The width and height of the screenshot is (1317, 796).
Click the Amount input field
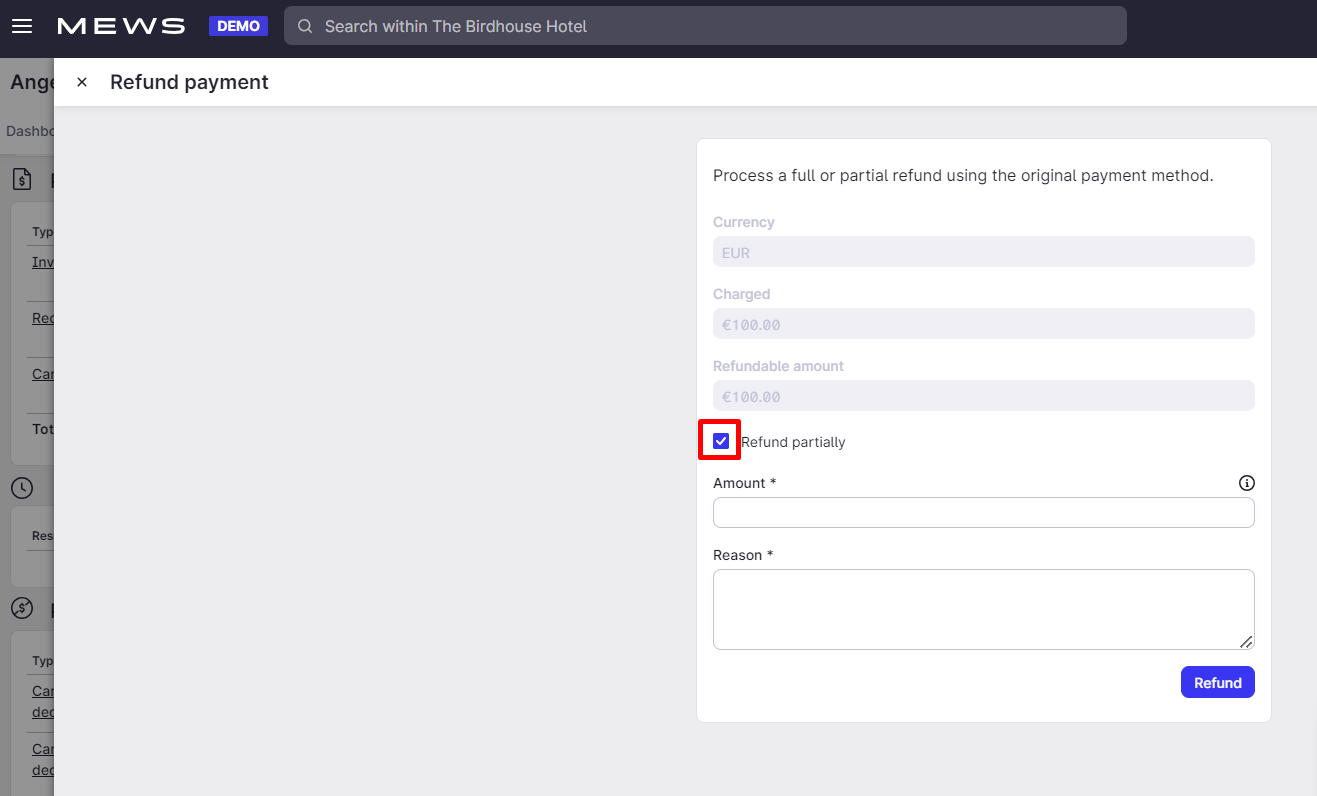coord(983,513)
